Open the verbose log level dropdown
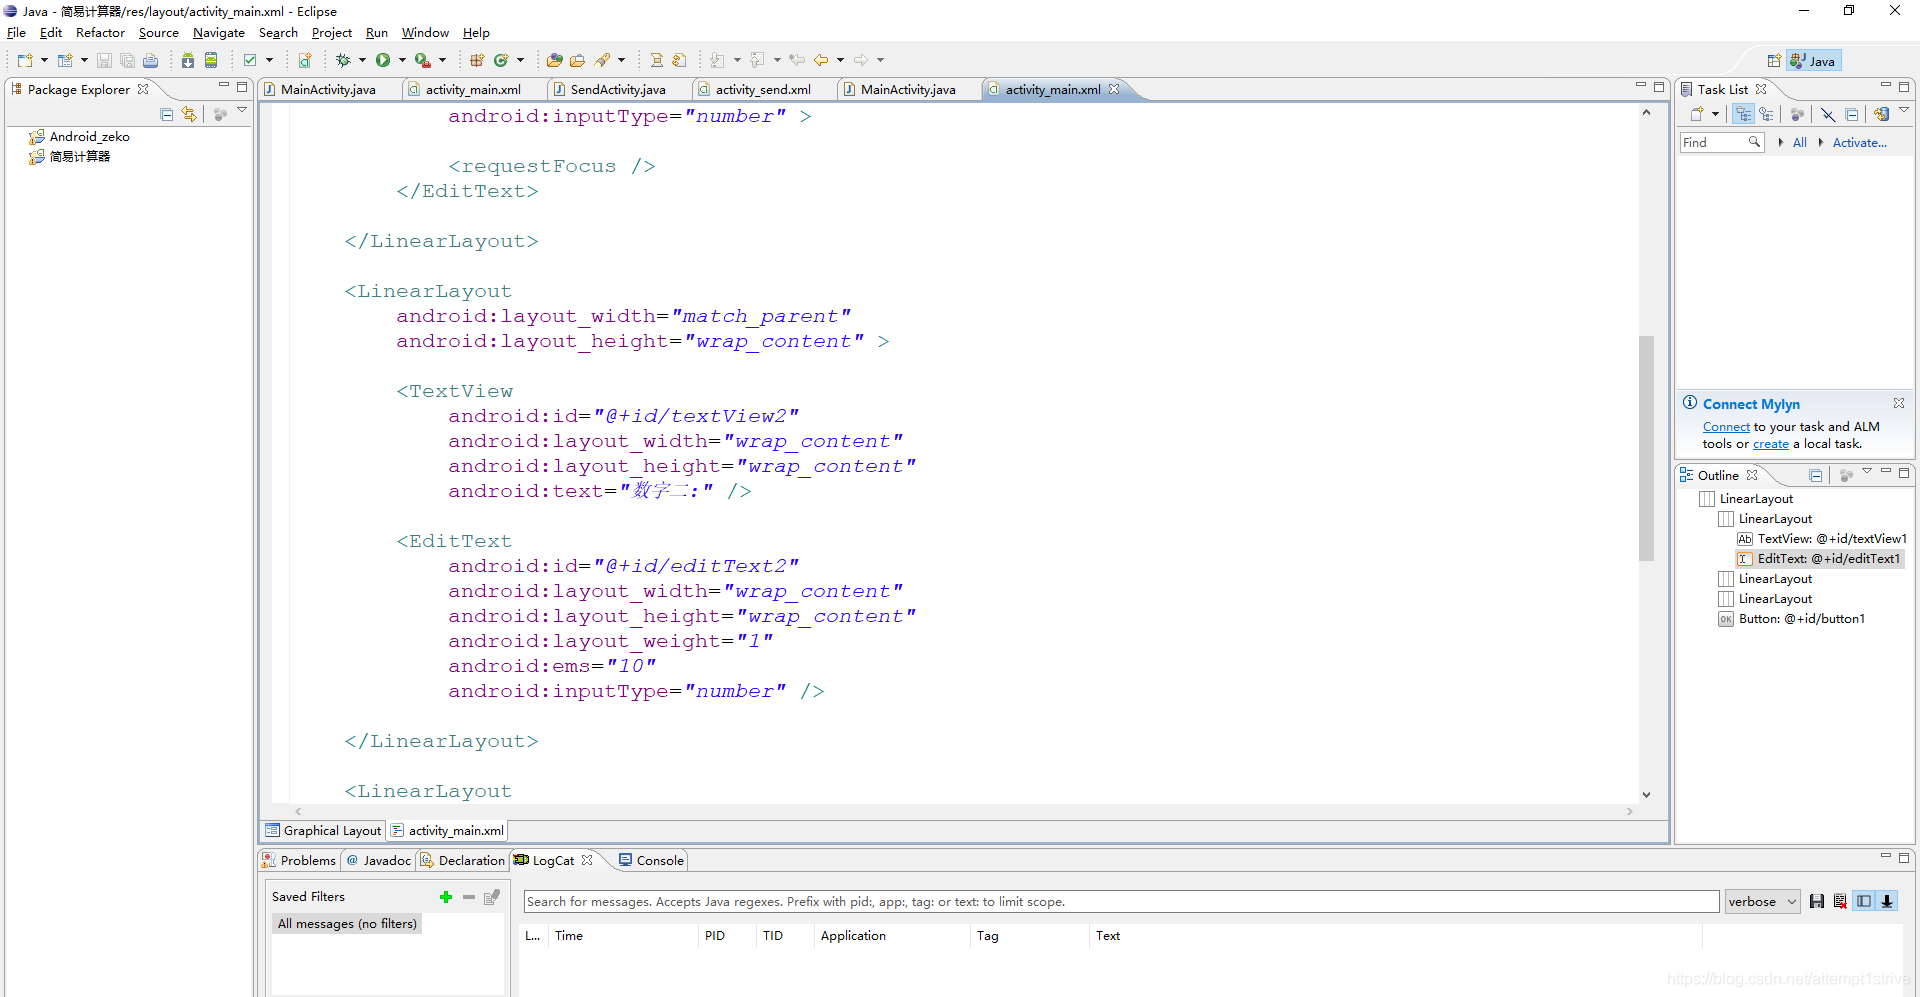This screenshot has width=1920, height=997. [x=1762, y=901]
